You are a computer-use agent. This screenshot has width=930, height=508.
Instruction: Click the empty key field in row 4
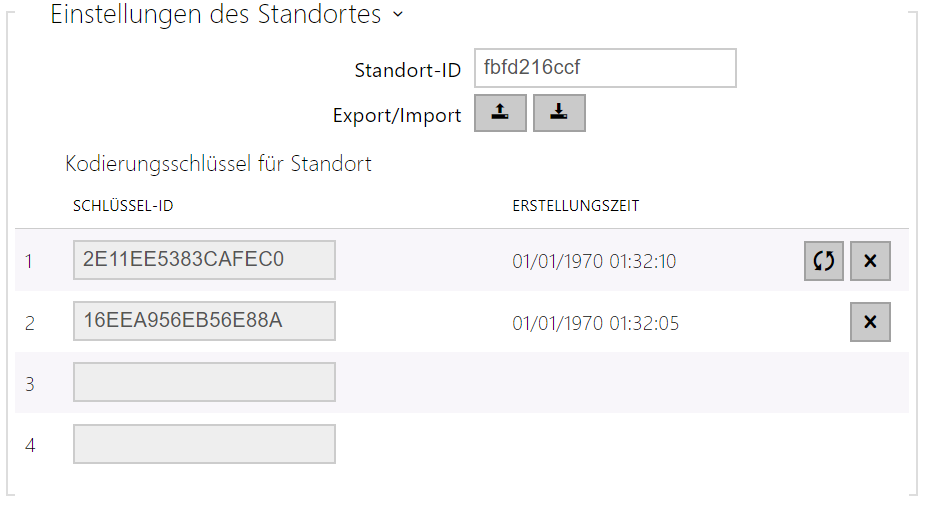coord(204,444)
